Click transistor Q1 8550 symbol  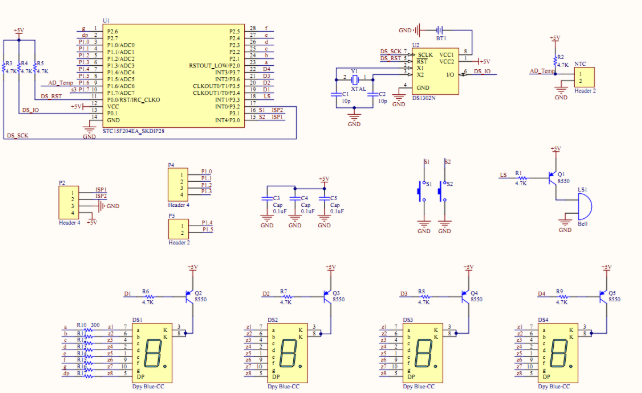pos(553,178)
